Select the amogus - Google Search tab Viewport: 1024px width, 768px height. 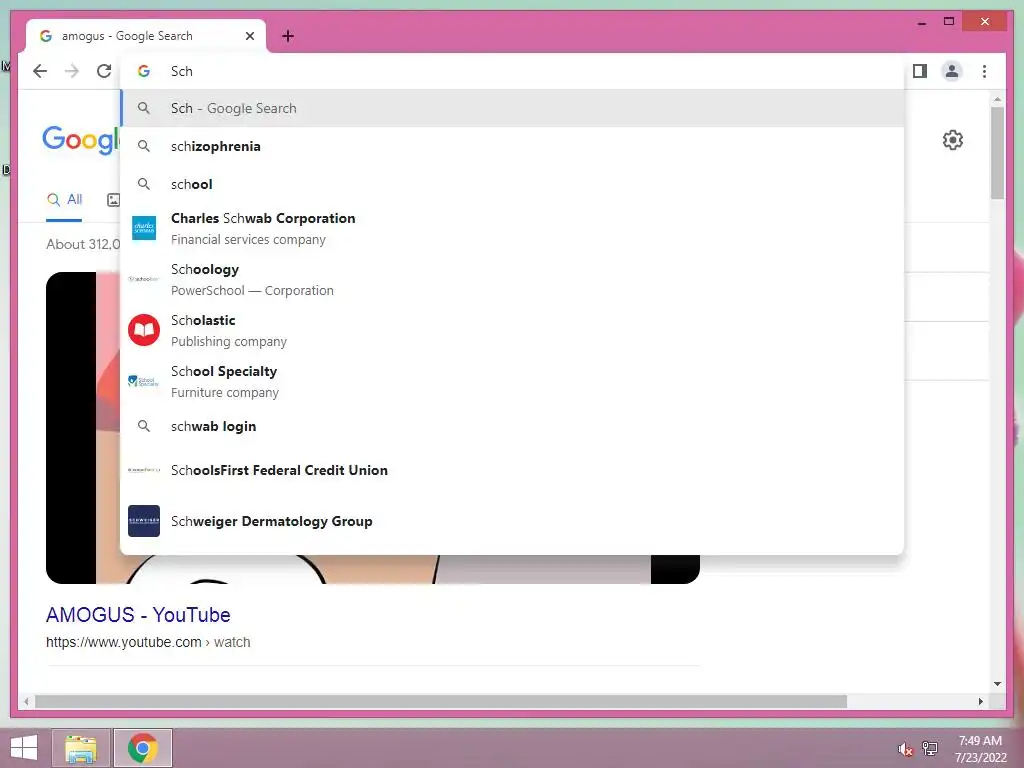(x=146, y=36)
